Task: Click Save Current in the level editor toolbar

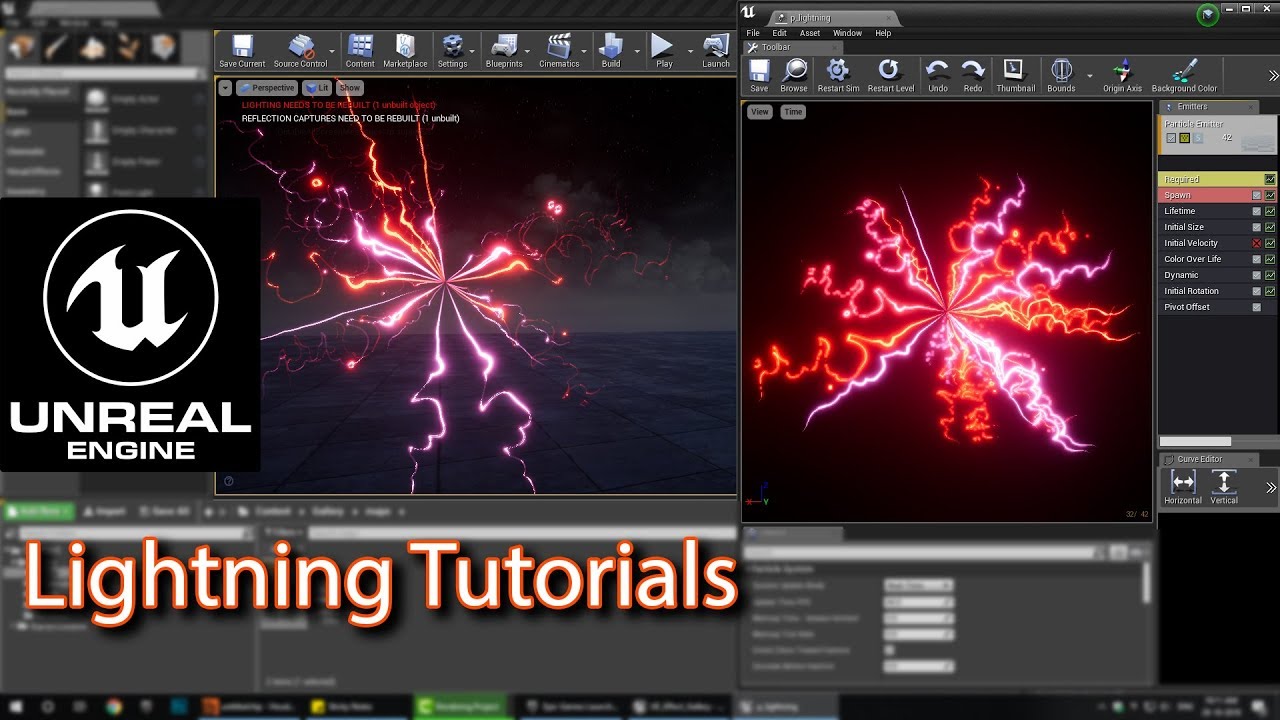Action: click(242, 51)
